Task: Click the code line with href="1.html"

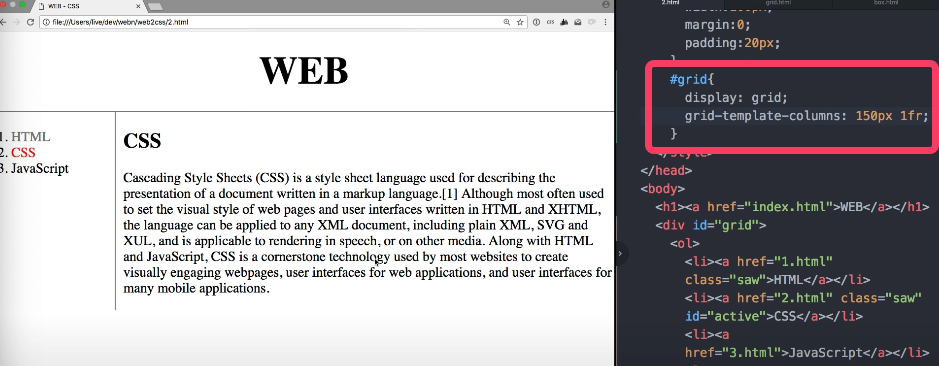Action: [x=759, y=262]
